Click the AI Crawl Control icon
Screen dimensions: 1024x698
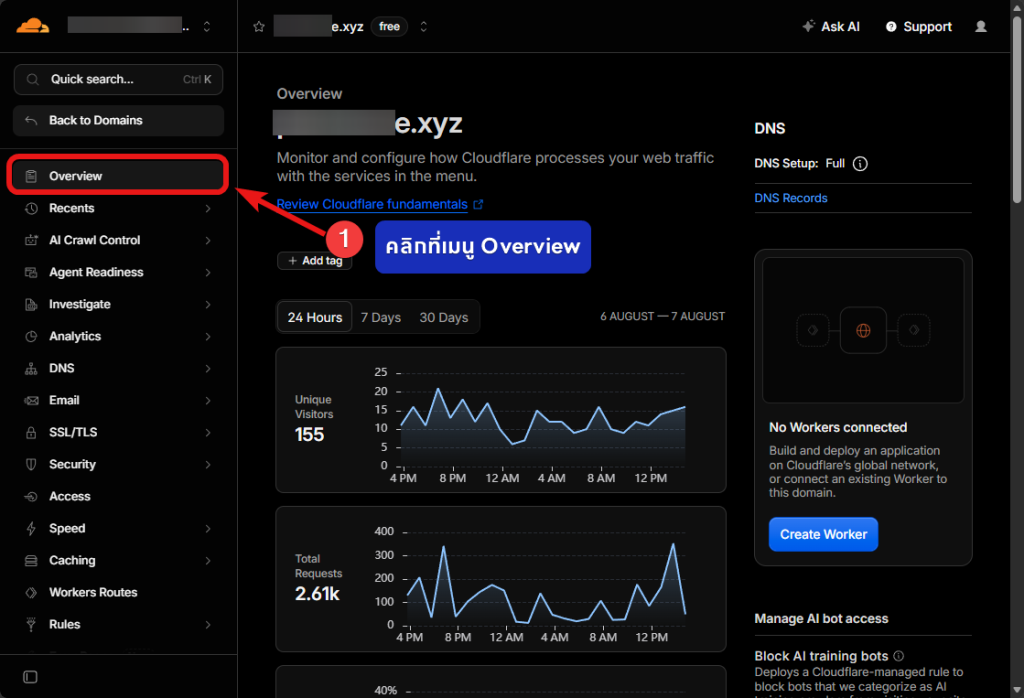point(31,240)
